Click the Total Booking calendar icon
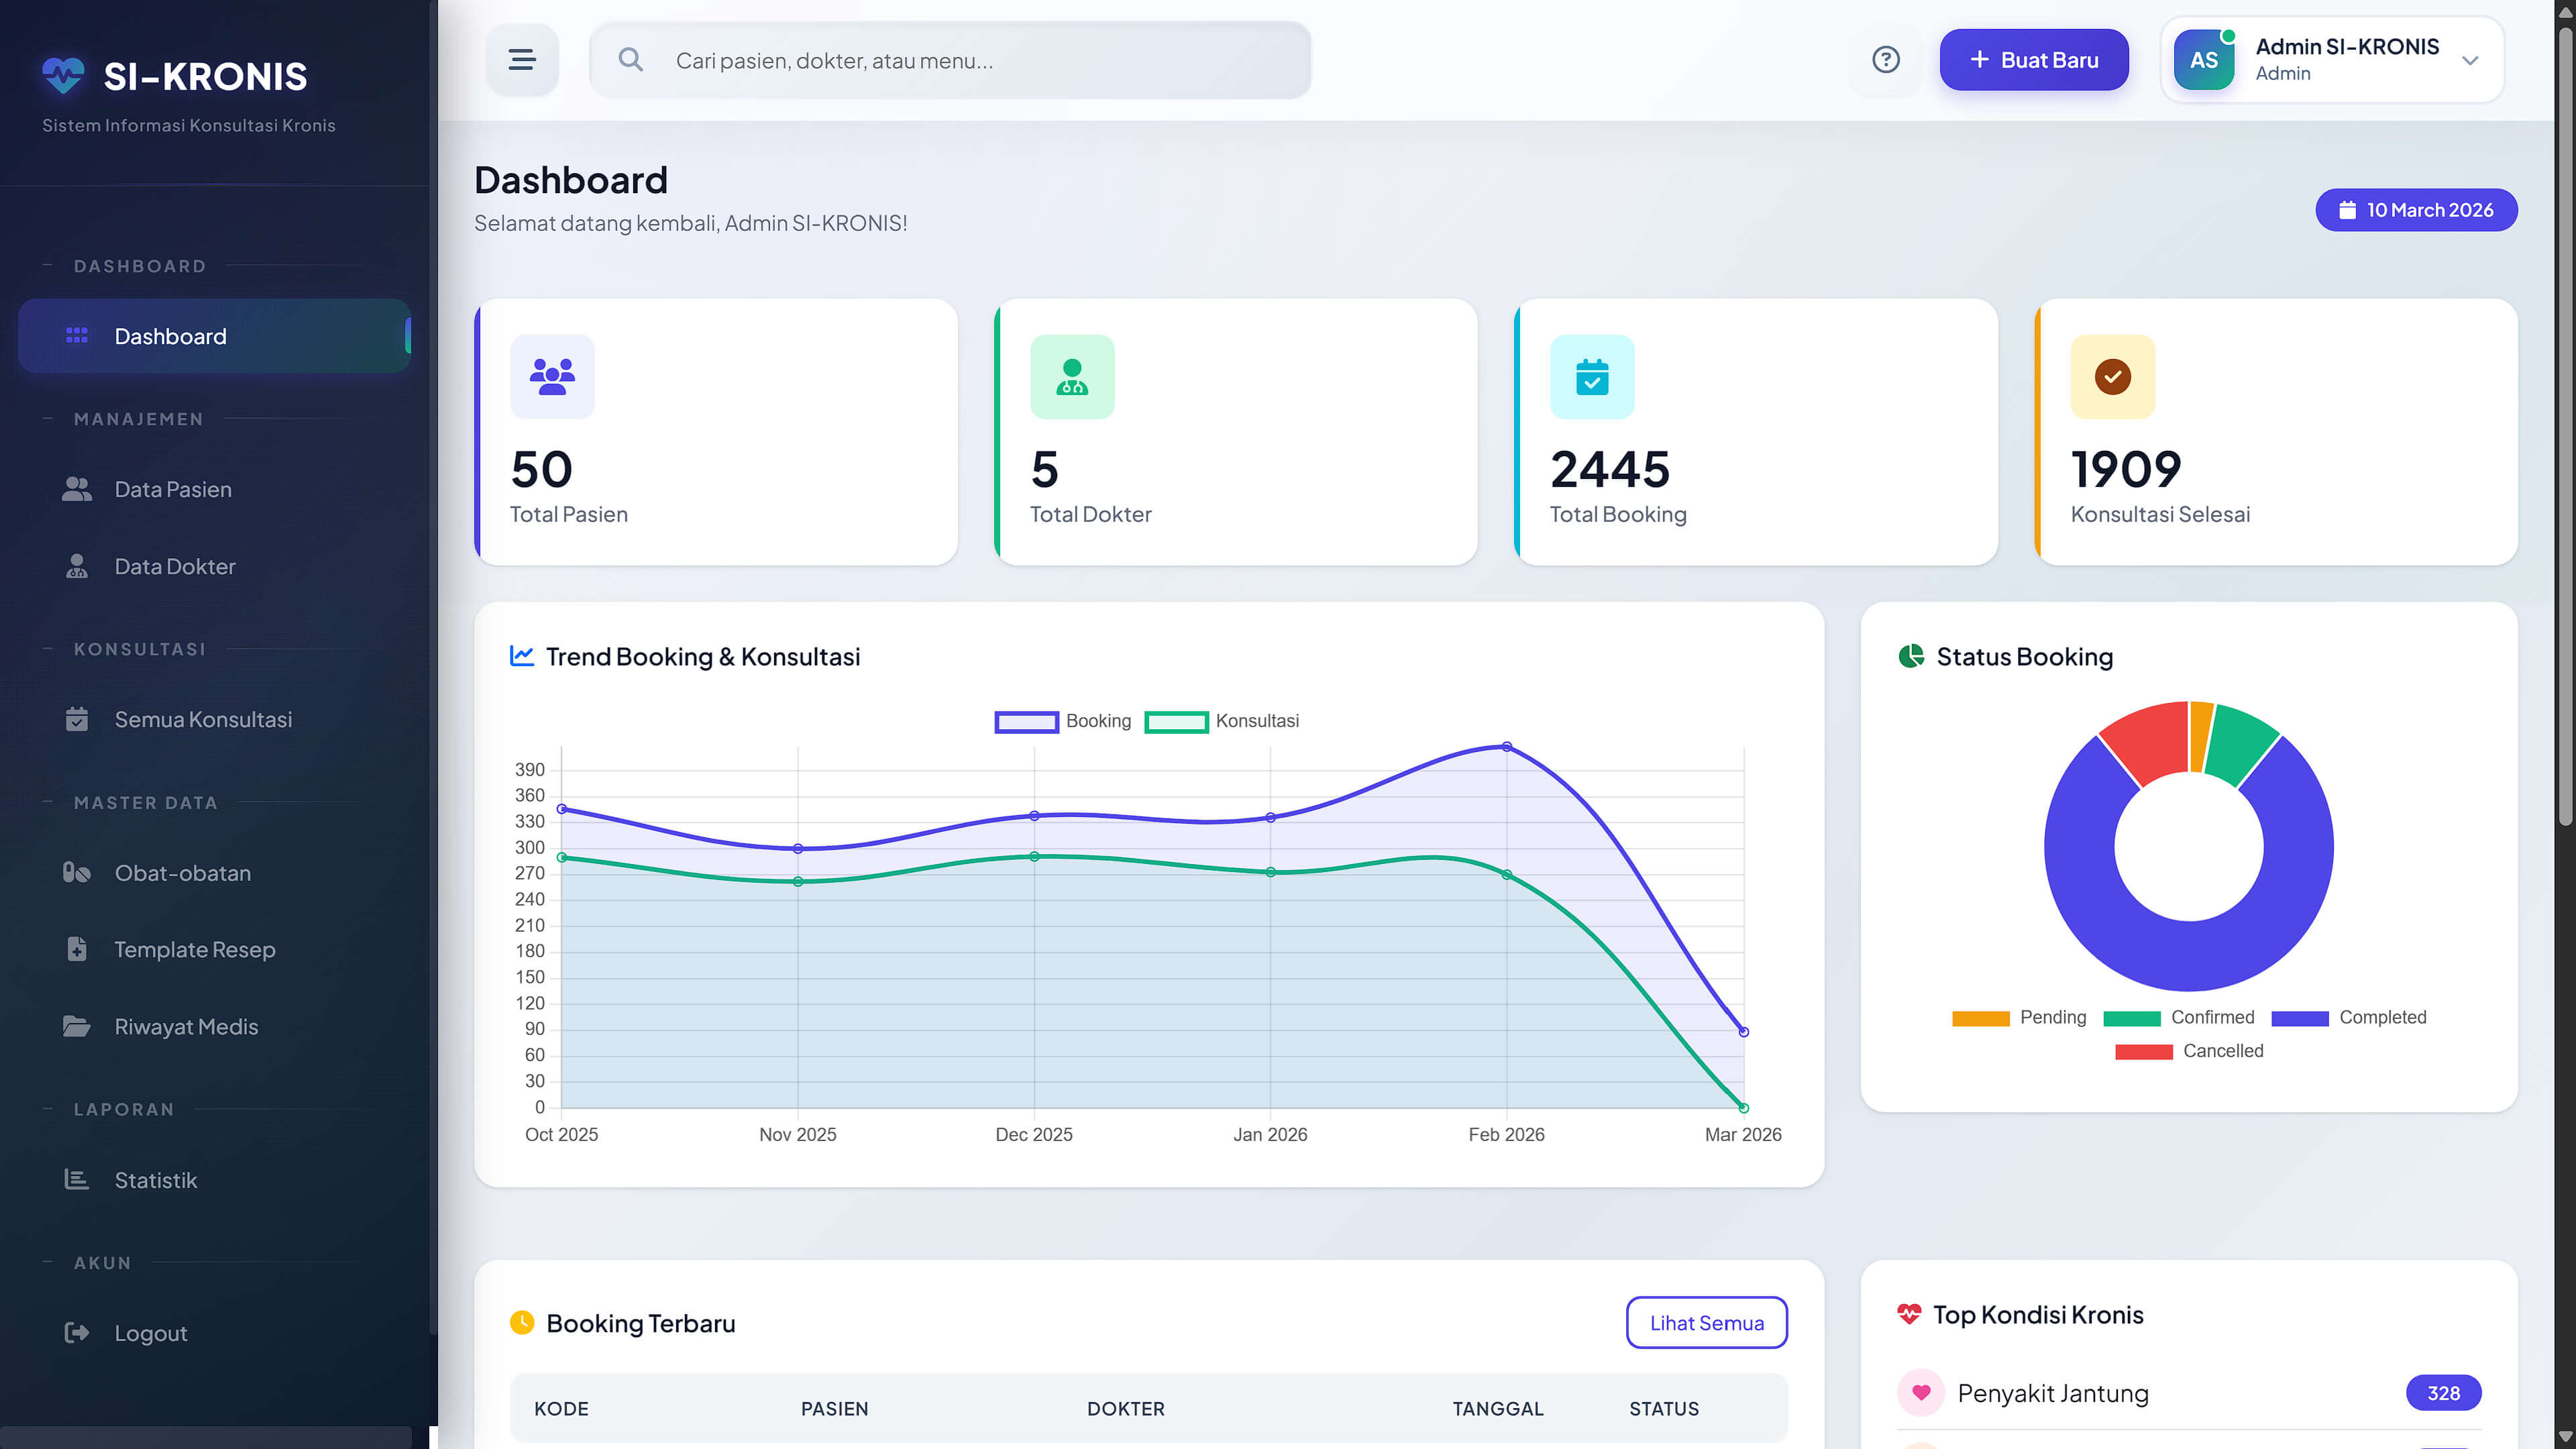 (1592, 377)
